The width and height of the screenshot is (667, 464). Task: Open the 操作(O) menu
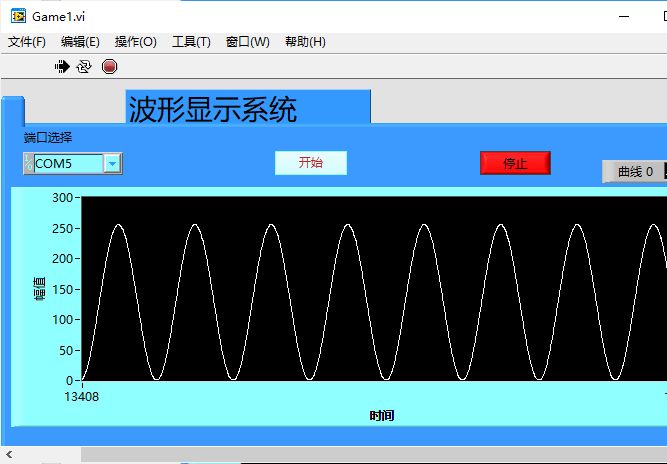136,42
